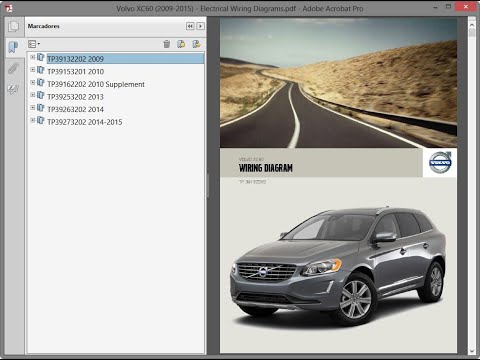The height and width of the screenshot is (360, 480).
Task: Click the Marcadores panel title
Action: coord(44,26)
